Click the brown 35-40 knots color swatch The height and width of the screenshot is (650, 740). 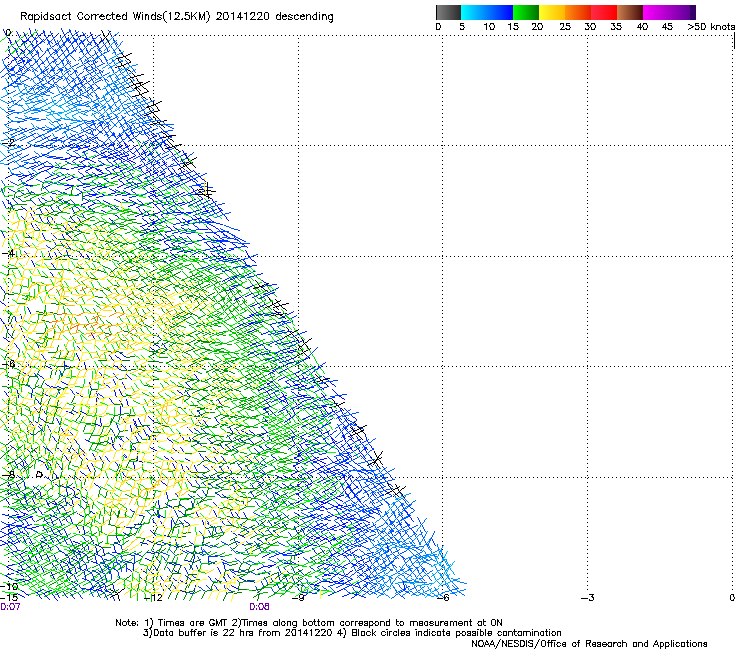coord(630,12)
